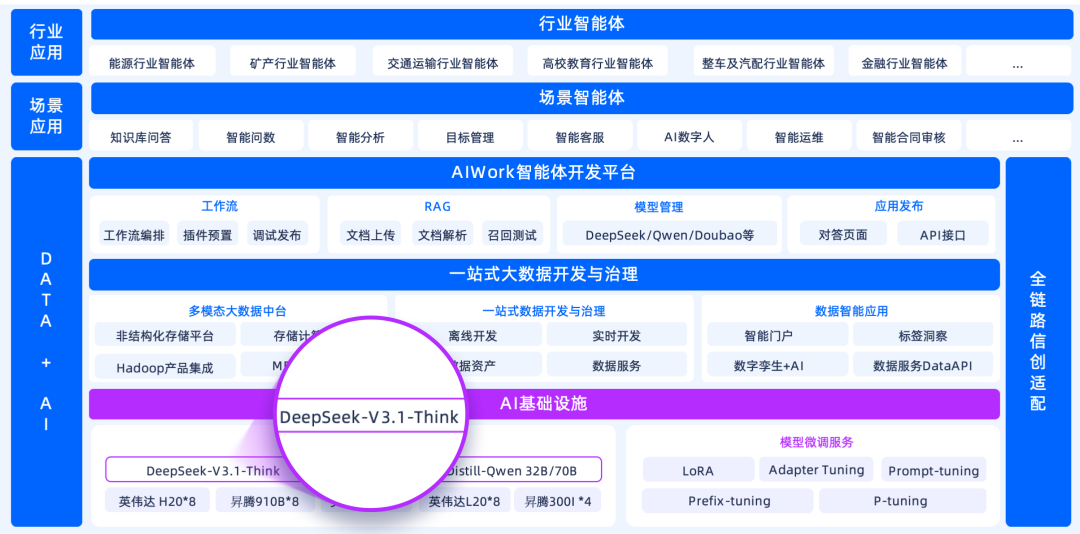Open the 智能客服 box
This screenshot has width=1080, height=534.
(580, 136)
